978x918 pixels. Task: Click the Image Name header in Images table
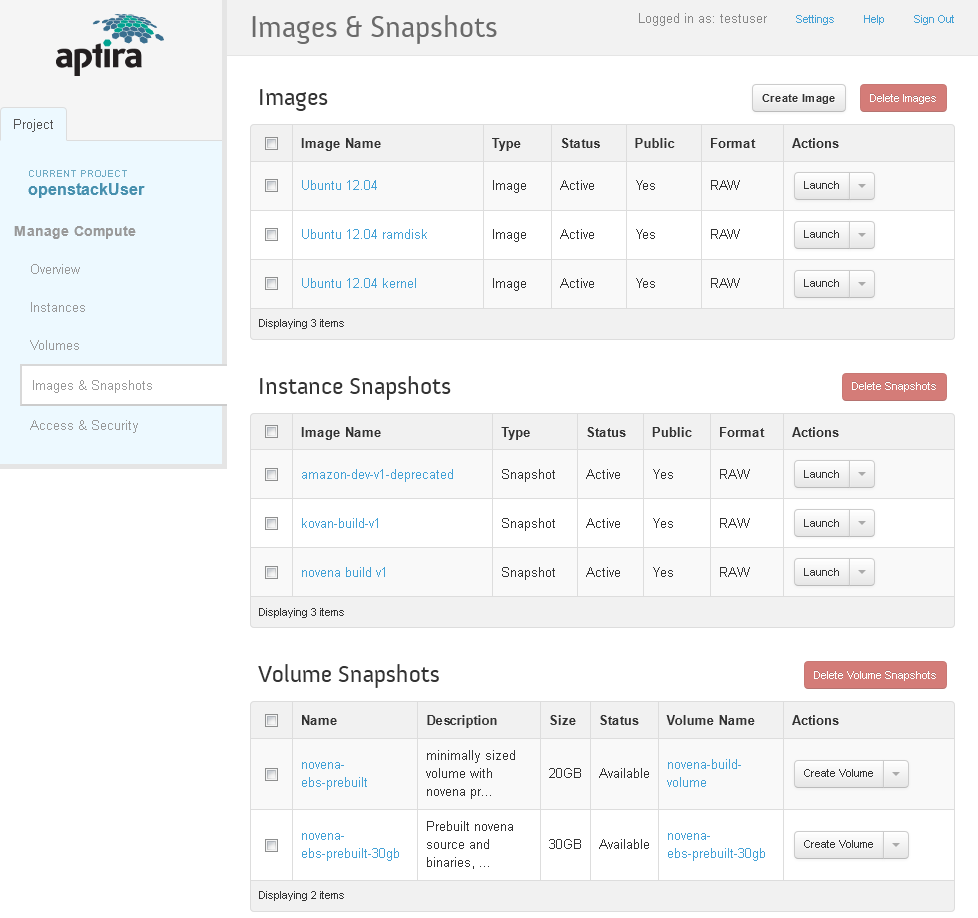(341, 143)
